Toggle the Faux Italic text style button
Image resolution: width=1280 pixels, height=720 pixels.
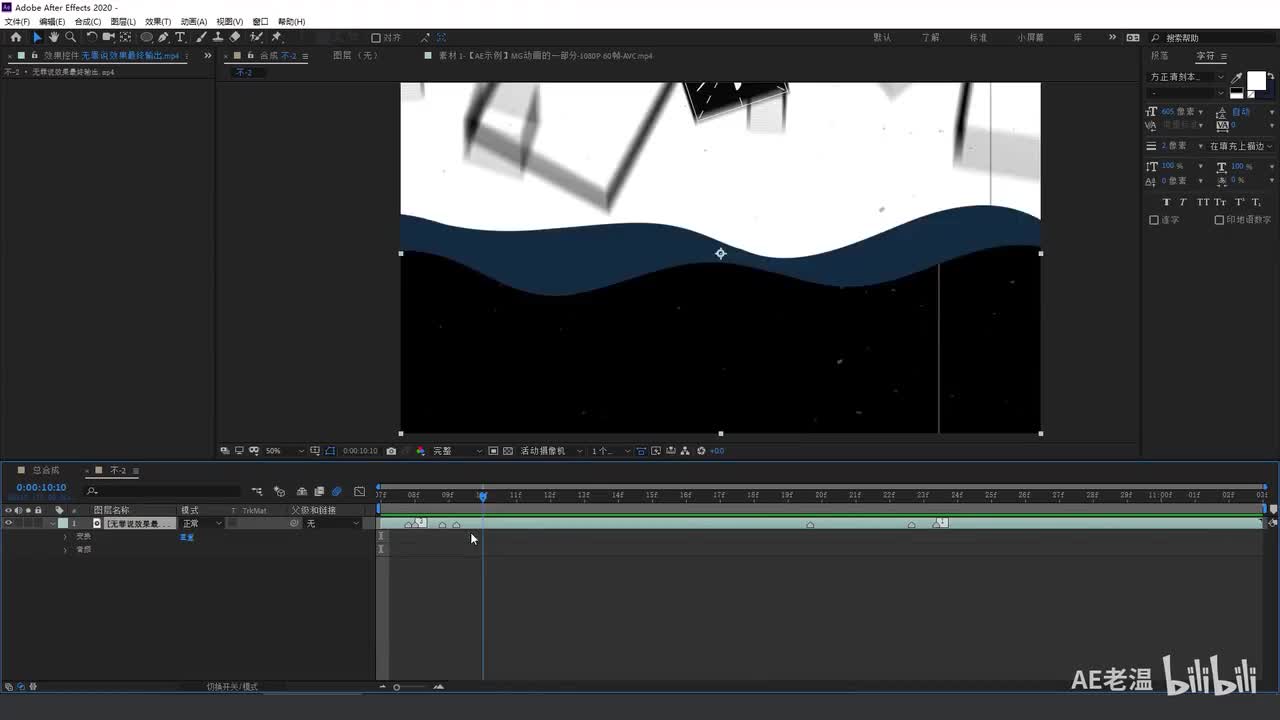1184,202
